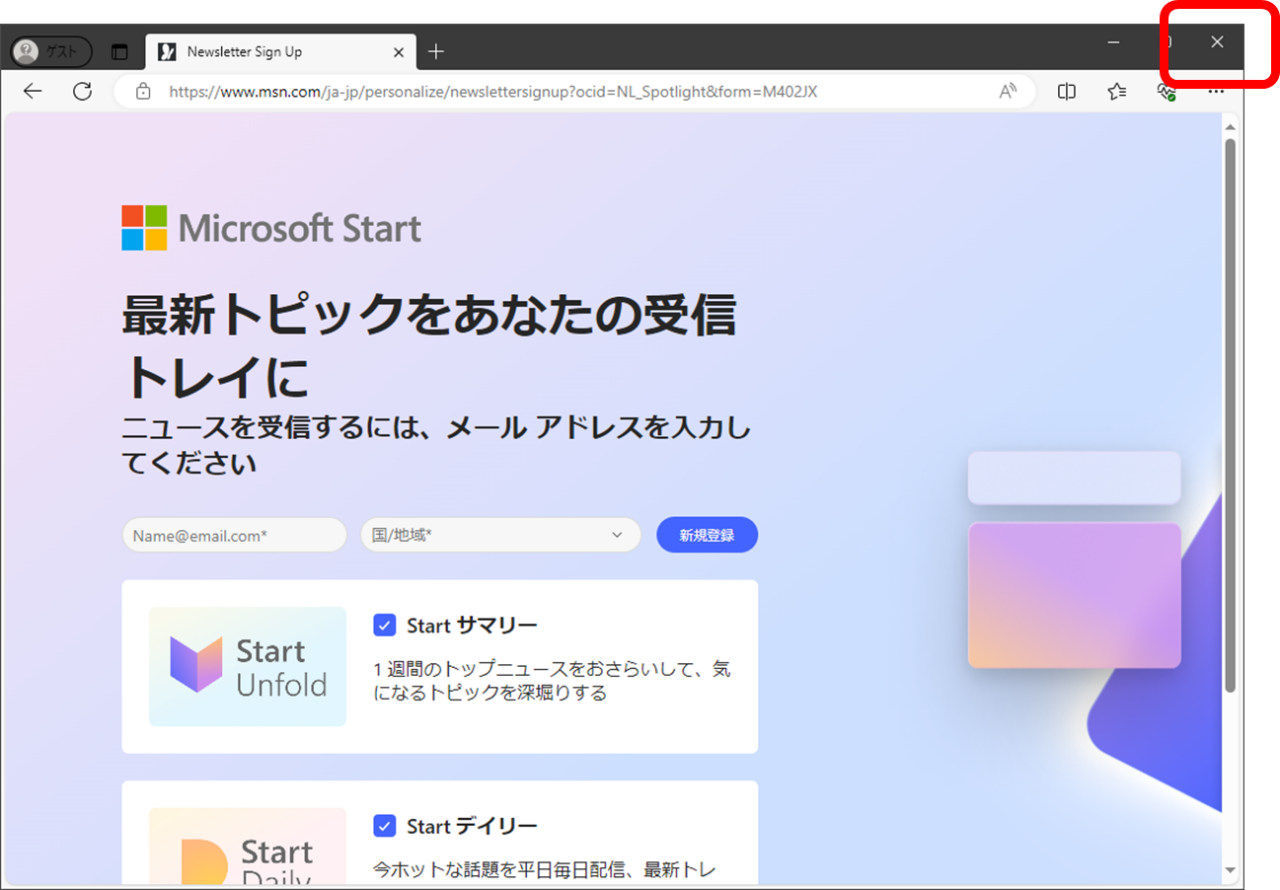Click the Name@email.com input field
1280x890 pixels.
click(234, 535)
